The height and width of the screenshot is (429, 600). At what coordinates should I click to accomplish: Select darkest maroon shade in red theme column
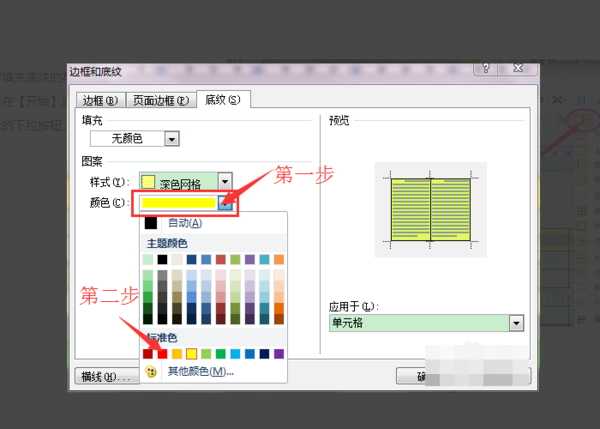coord(220,319)
